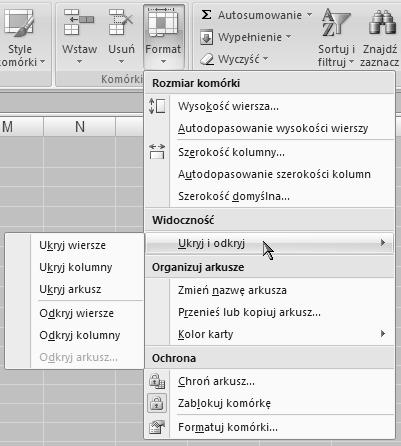This screenshot has width=401, height=446.
Task: Click the Wyczyść eraser icon
Action: pos(207,60)
